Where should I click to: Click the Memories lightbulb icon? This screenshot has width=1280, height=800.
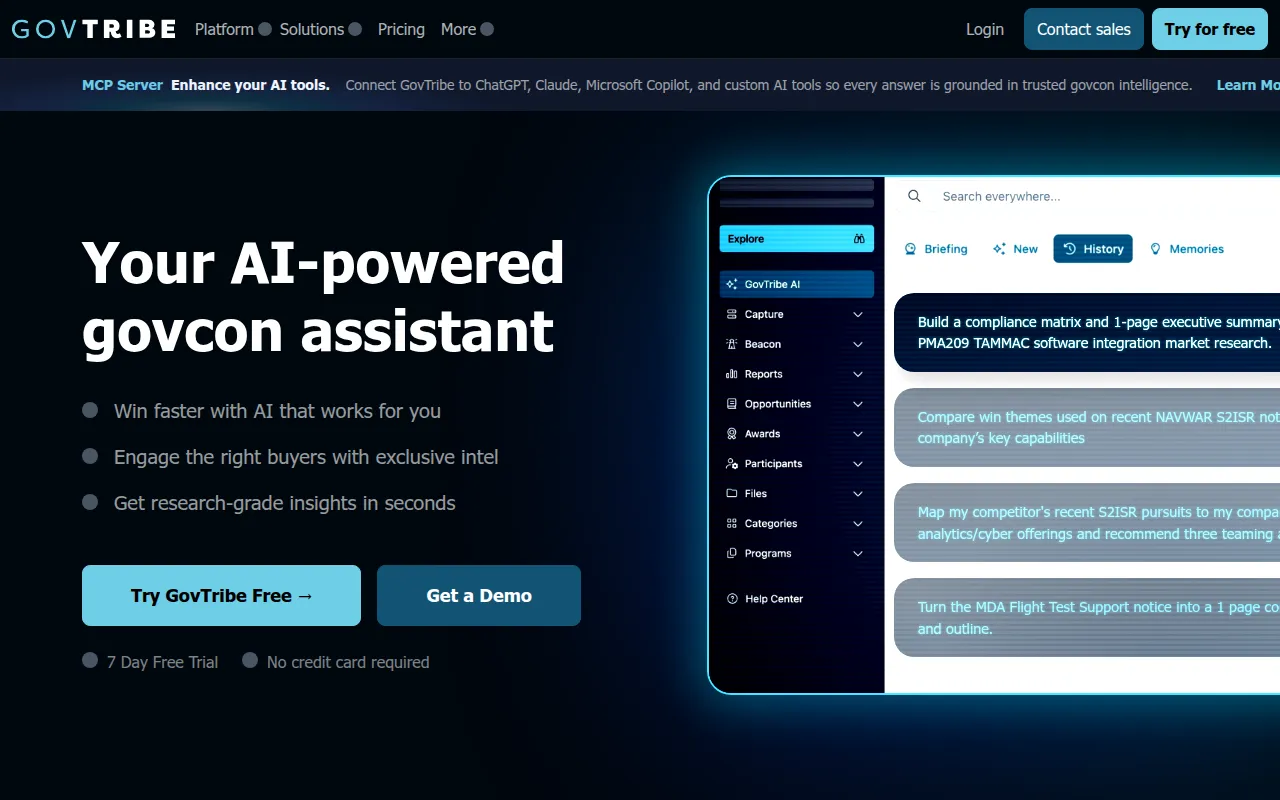1156,249
